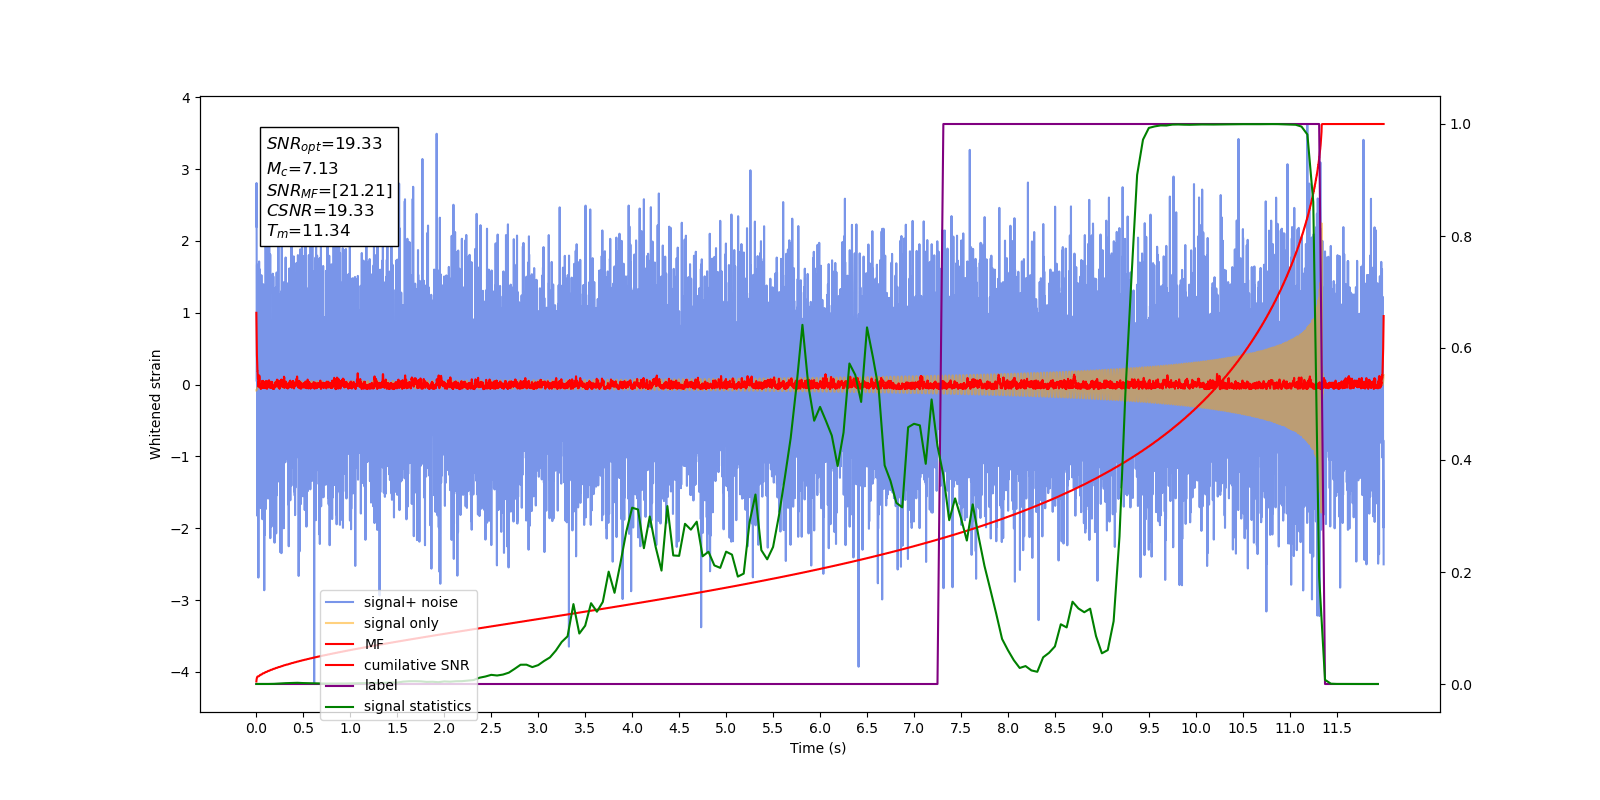The height and width of the screenshot is (800, 1600).
Task: Click the x-axis tick label 11.5
Action: 1337,728
